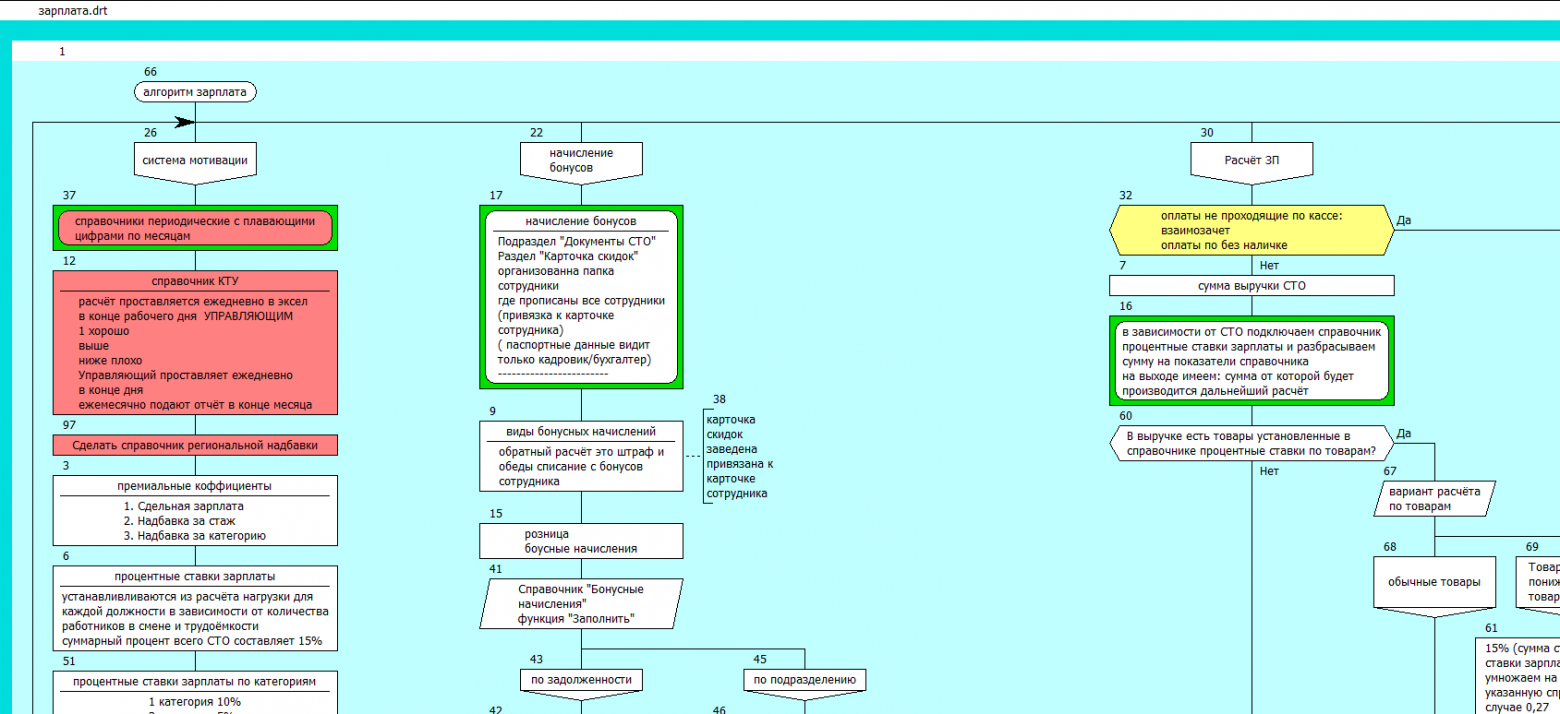1560x714 pixels.
Task: Click the "Справочник Бонусные начисления" parallelogram
Action: pos(581,604)
